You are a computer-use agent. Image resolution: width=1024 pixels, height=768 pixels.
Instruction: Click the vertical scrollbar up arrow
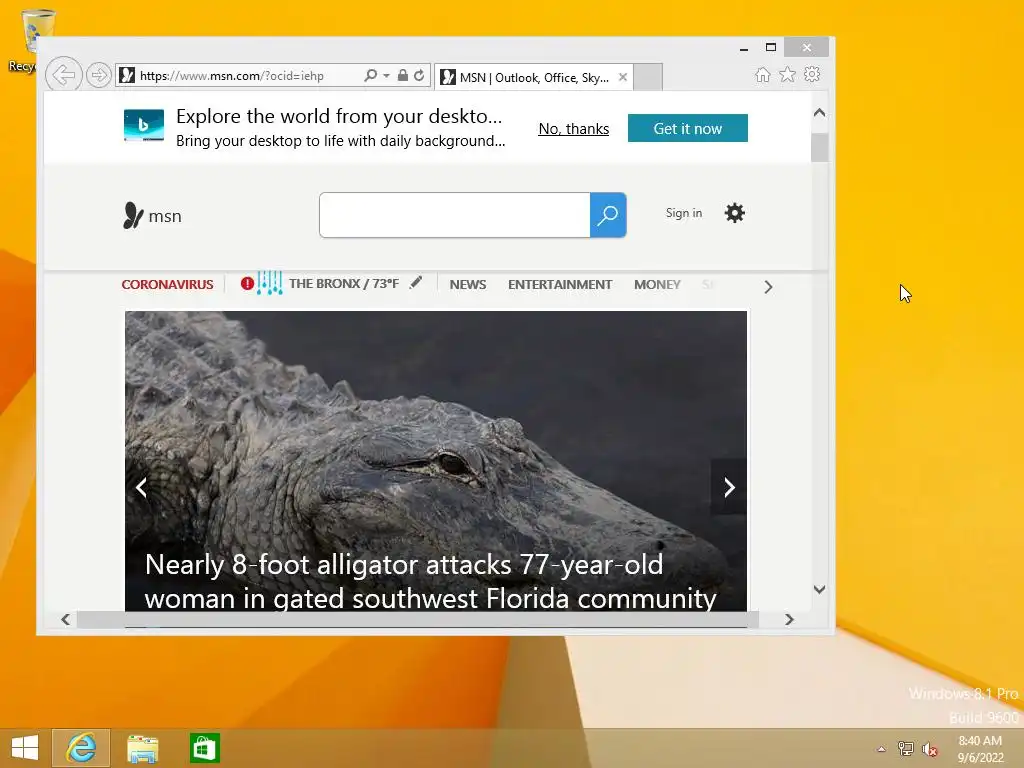(x=820, y=112)
